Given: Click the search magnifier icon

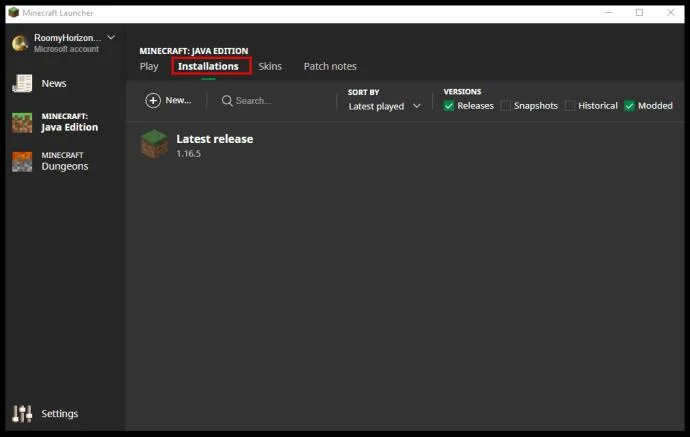Looking at the screenshot, I should coord(227,101).
